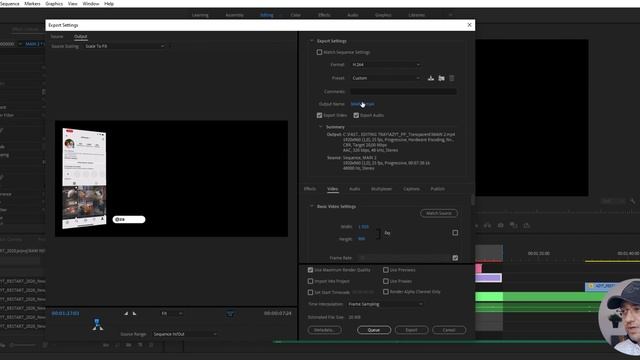Viewport: 640px width, 360px height.
Task: Click the aspect ratio correction icon in preview bar
Action: [x=231, y=313]
